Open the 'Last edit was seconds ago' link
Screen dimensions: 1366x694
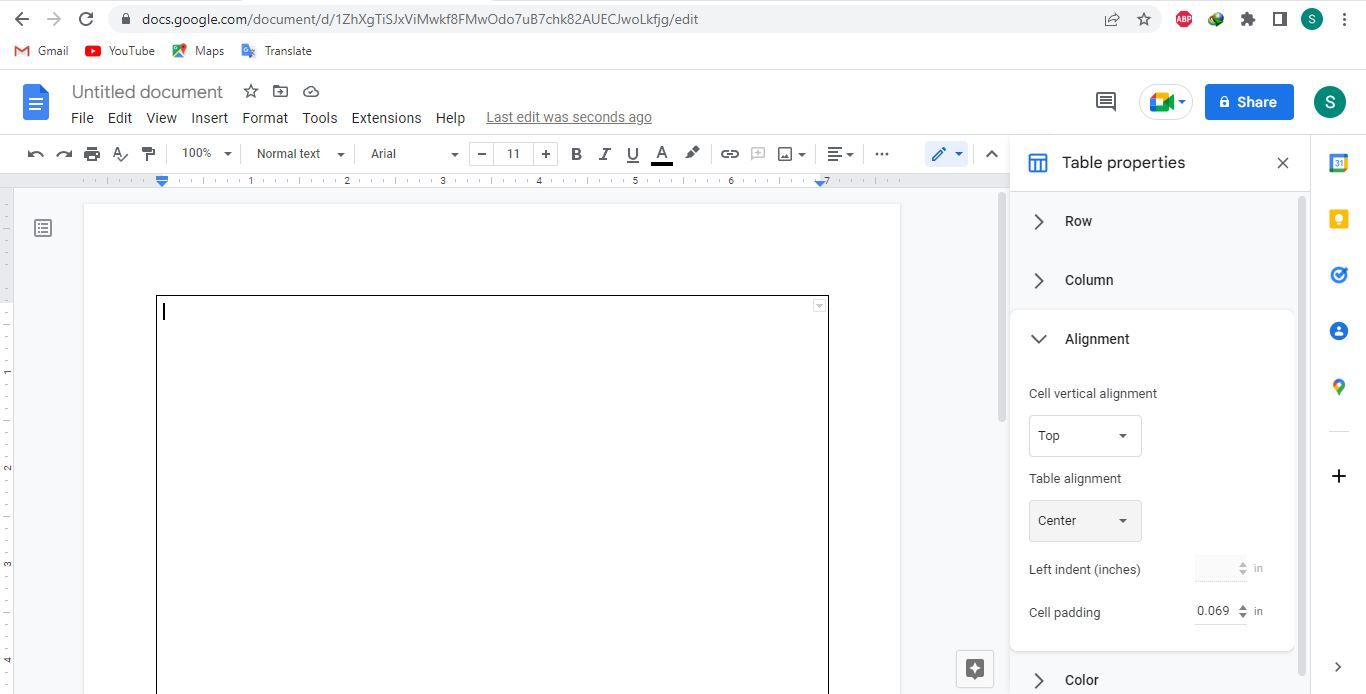(569, 117)
